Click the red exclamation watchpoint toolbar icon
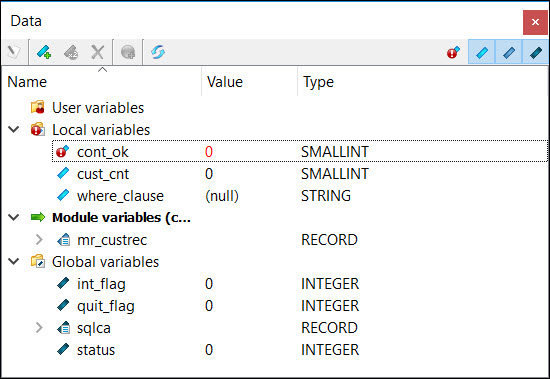The width and height of the screenshot is (550, 379). pos(453,53)
